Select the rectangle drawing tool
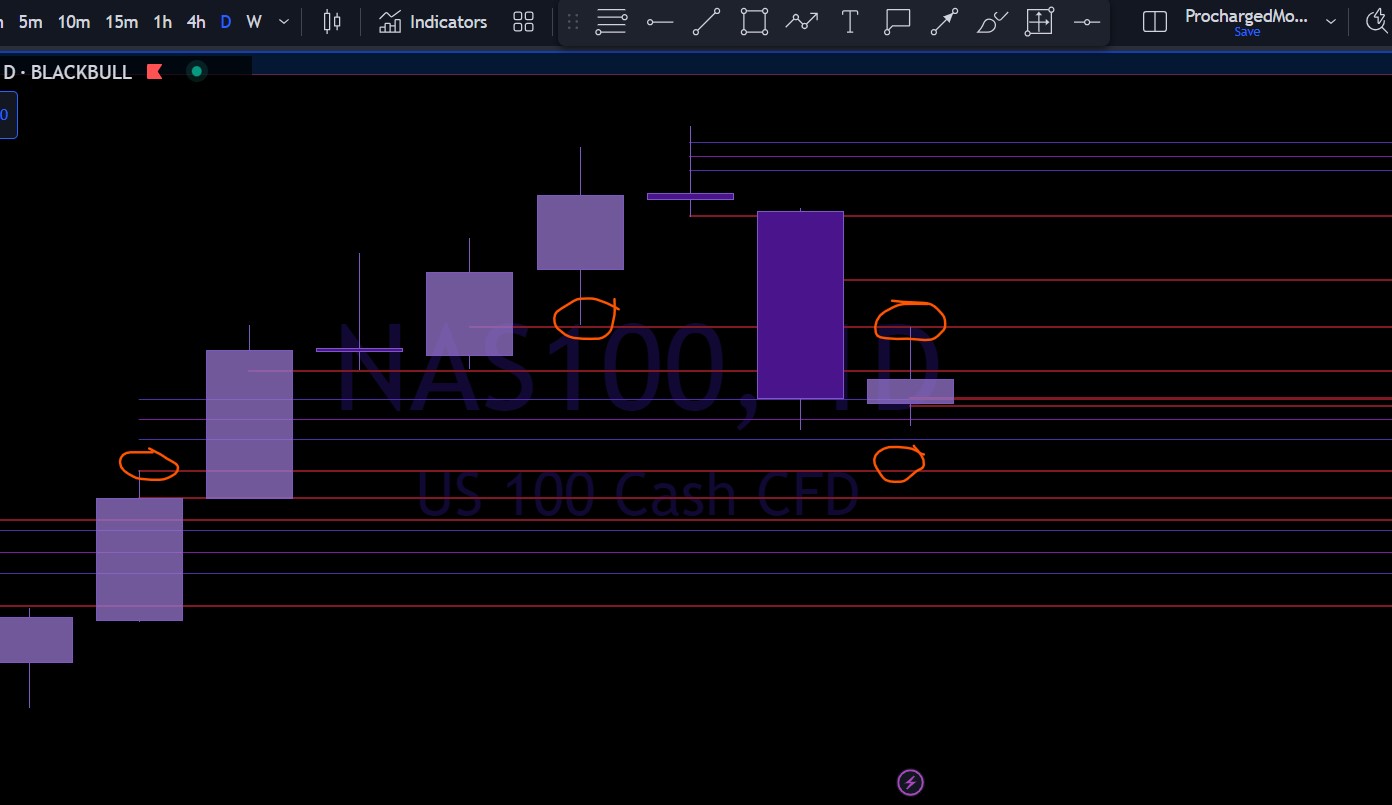Viewport: 1392px width, 805px height. (754, 22)
